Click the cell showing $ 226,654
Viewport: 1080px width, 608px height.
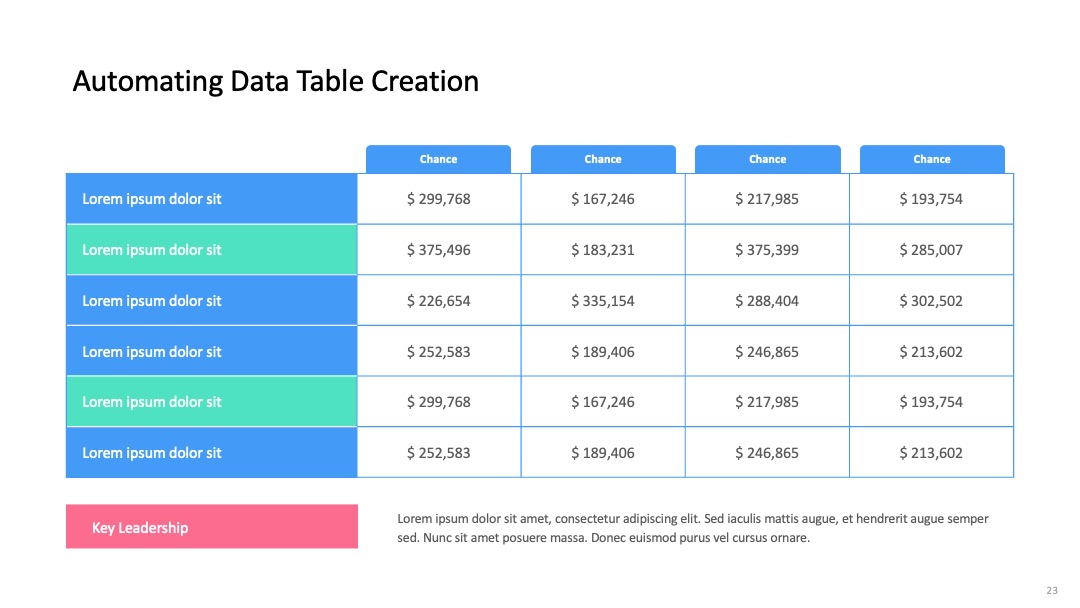click(439, 301)
